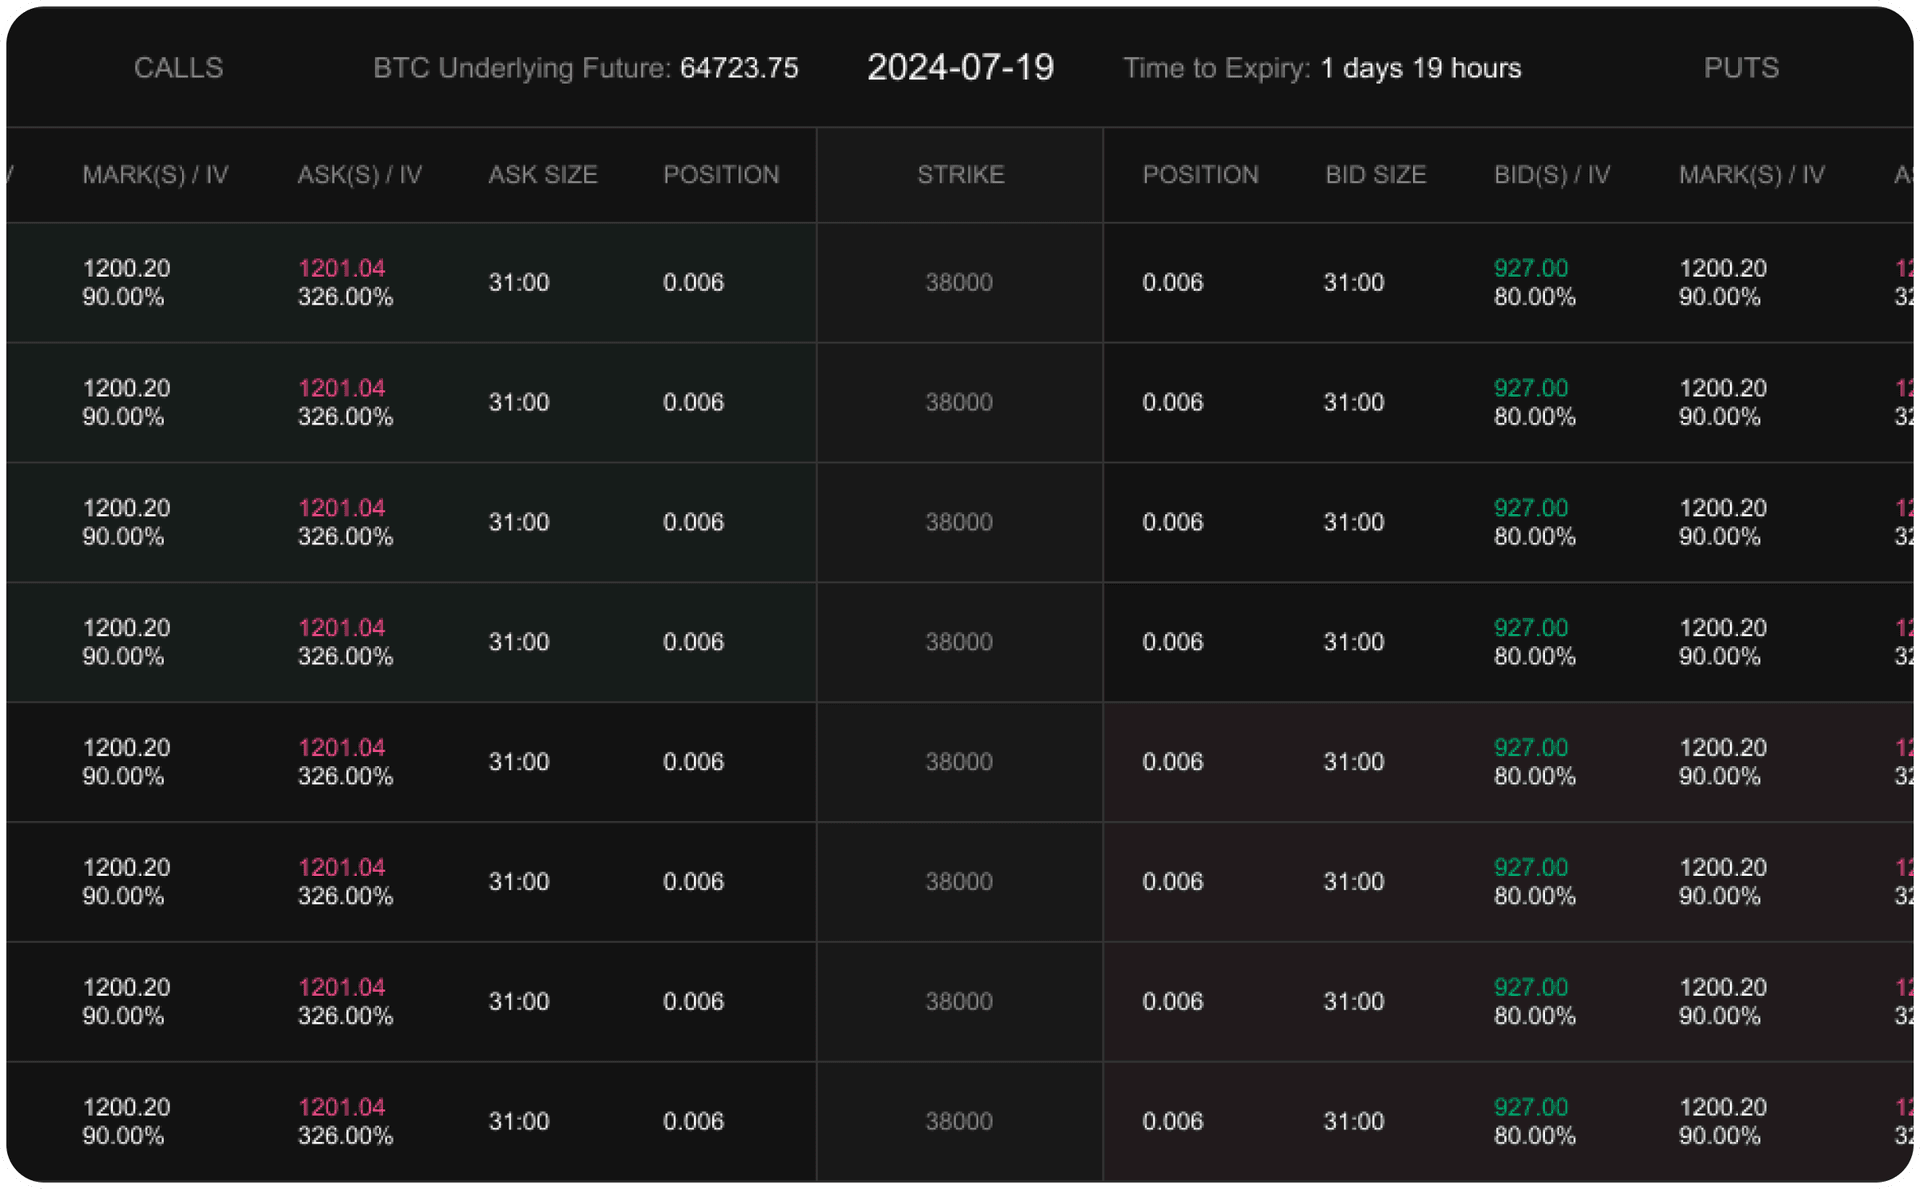
Task: Click the 38000 strike in the seventh row
Action: click(959, 1001)
